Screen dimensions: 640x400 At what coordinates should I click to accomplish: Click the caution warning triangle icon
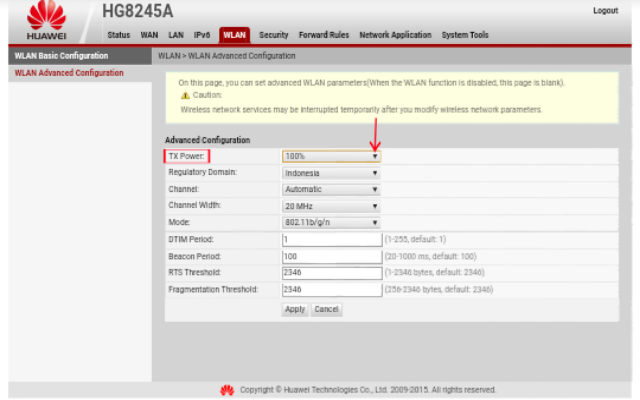tap(185, 96)
